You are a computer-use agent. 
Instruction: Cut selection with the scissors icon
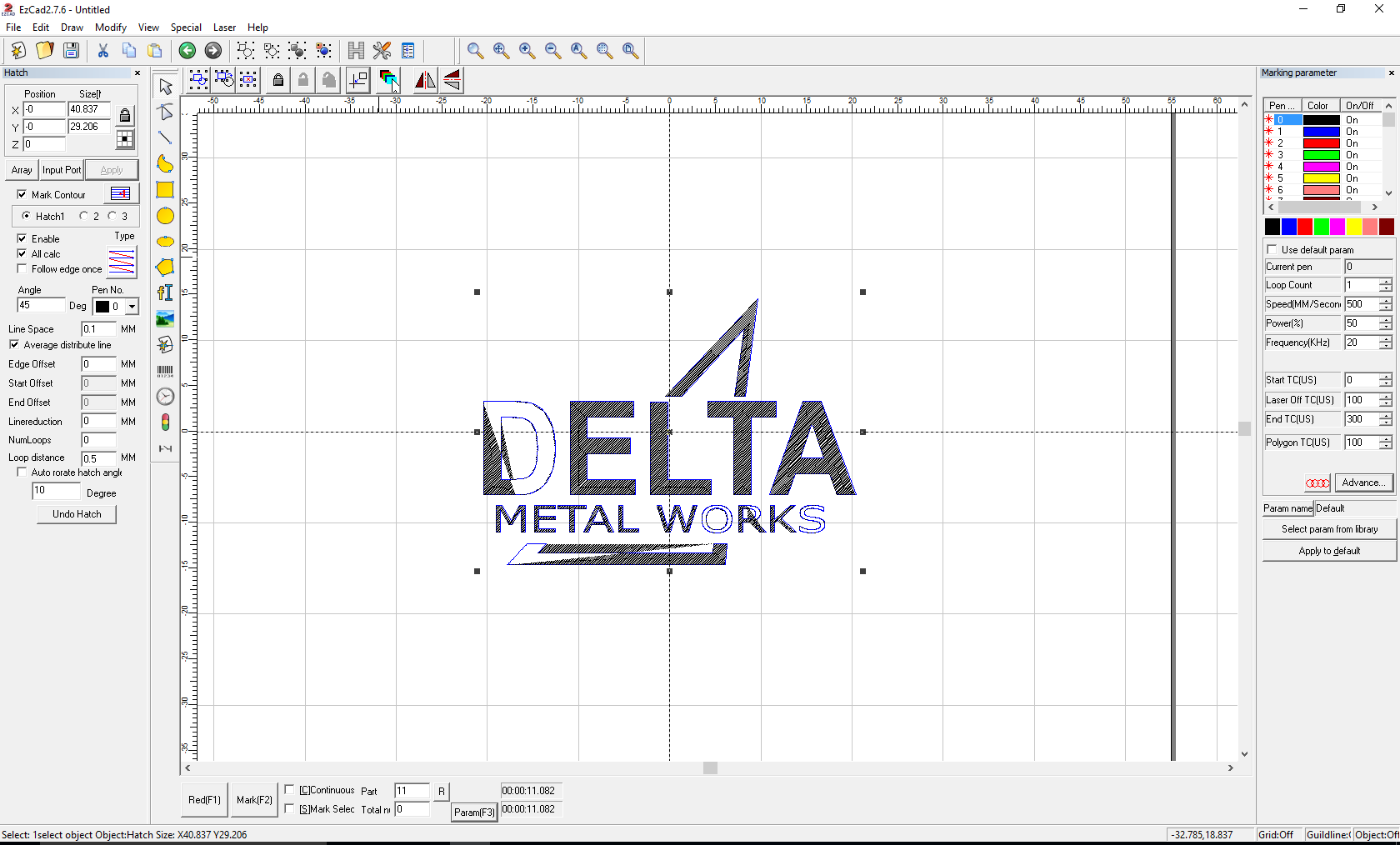point(102,50)
